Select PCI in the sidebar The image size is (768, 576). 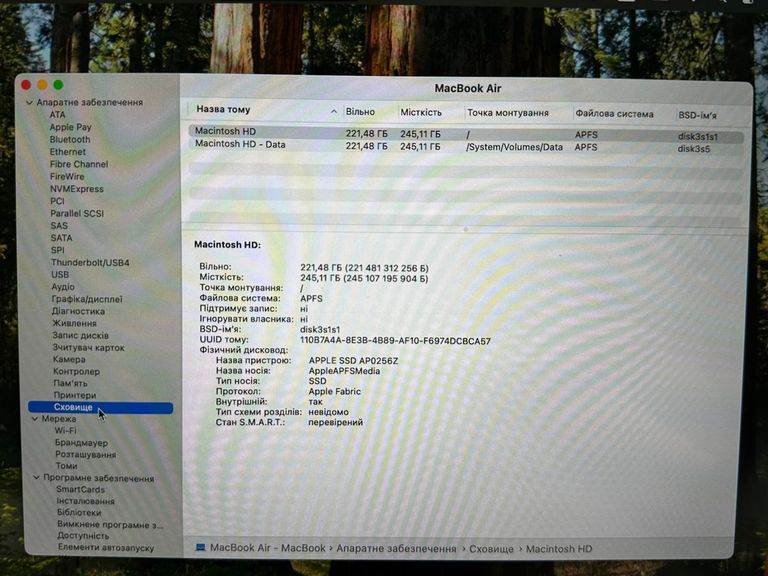click(x=57, y=201)
